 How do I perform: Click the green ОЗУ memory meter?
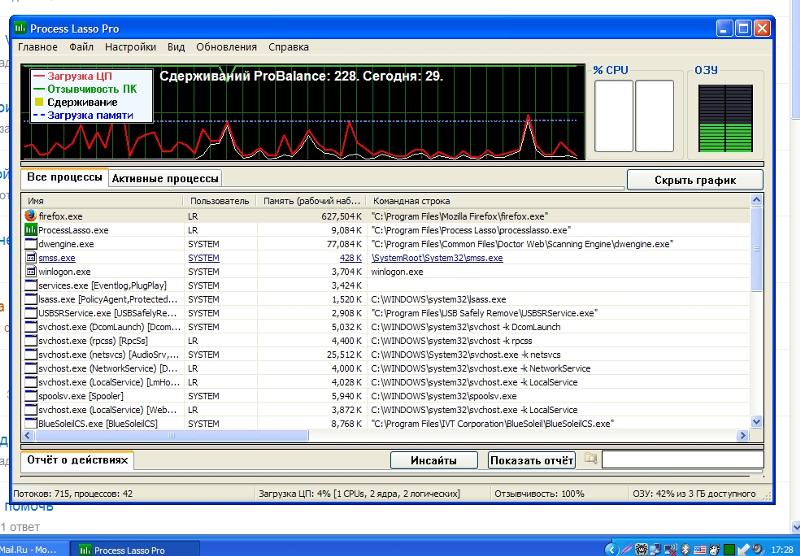click(x=725, y=118)
